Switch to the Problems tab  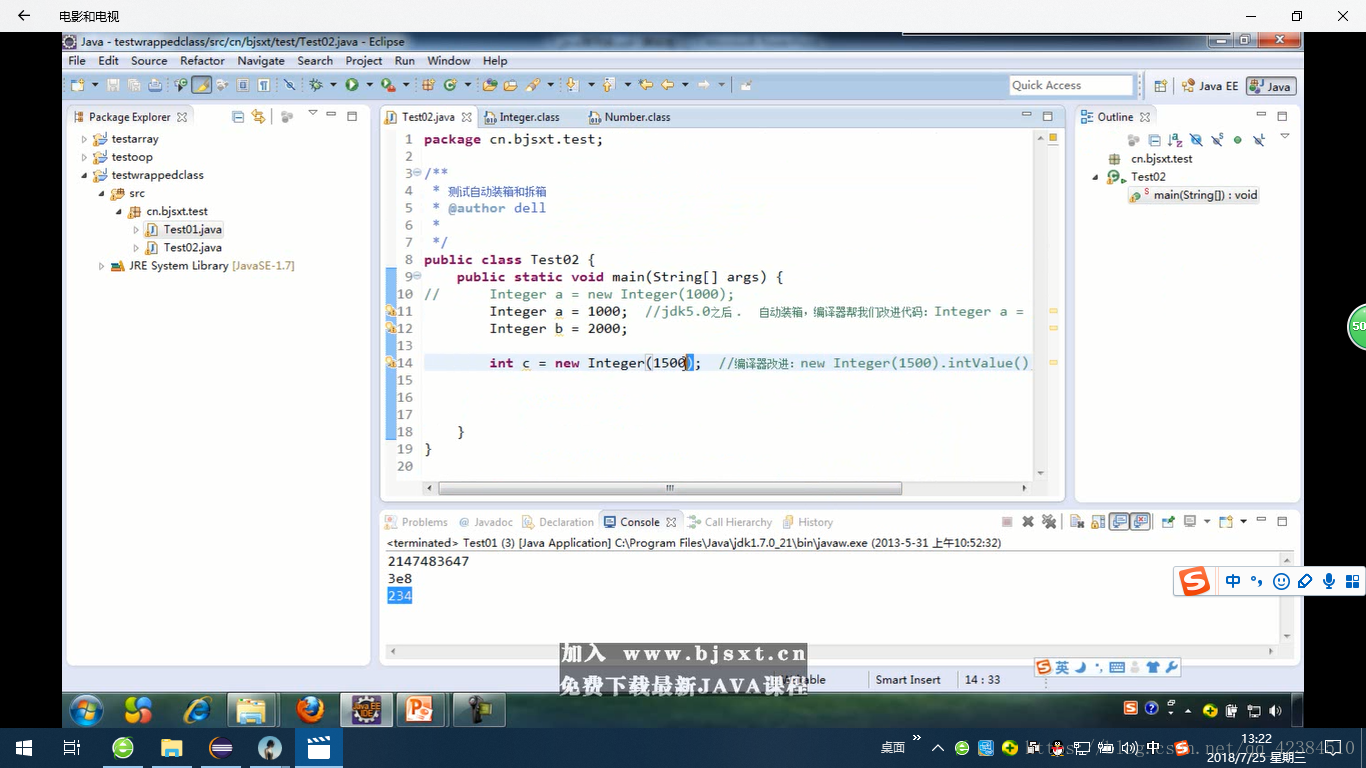coord(417,522)
